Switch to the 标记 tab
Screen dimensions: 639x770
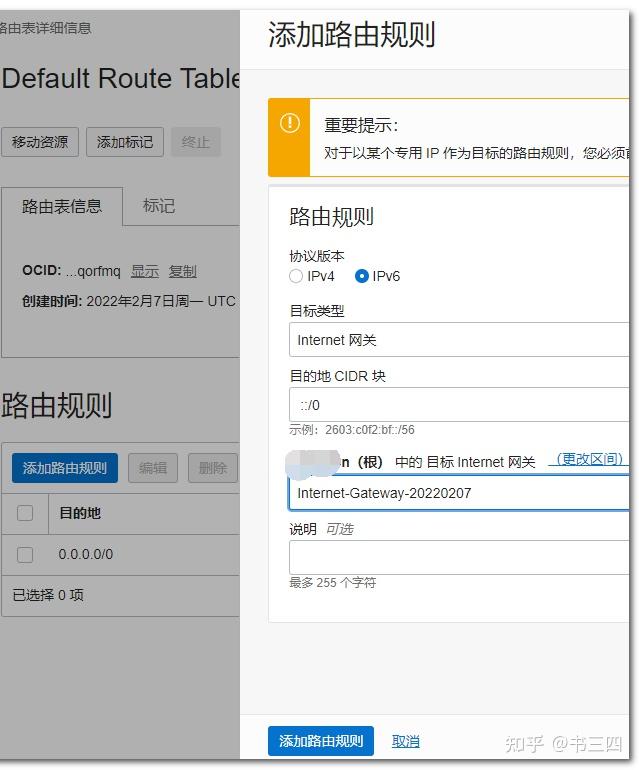click(x=158, y=206)
